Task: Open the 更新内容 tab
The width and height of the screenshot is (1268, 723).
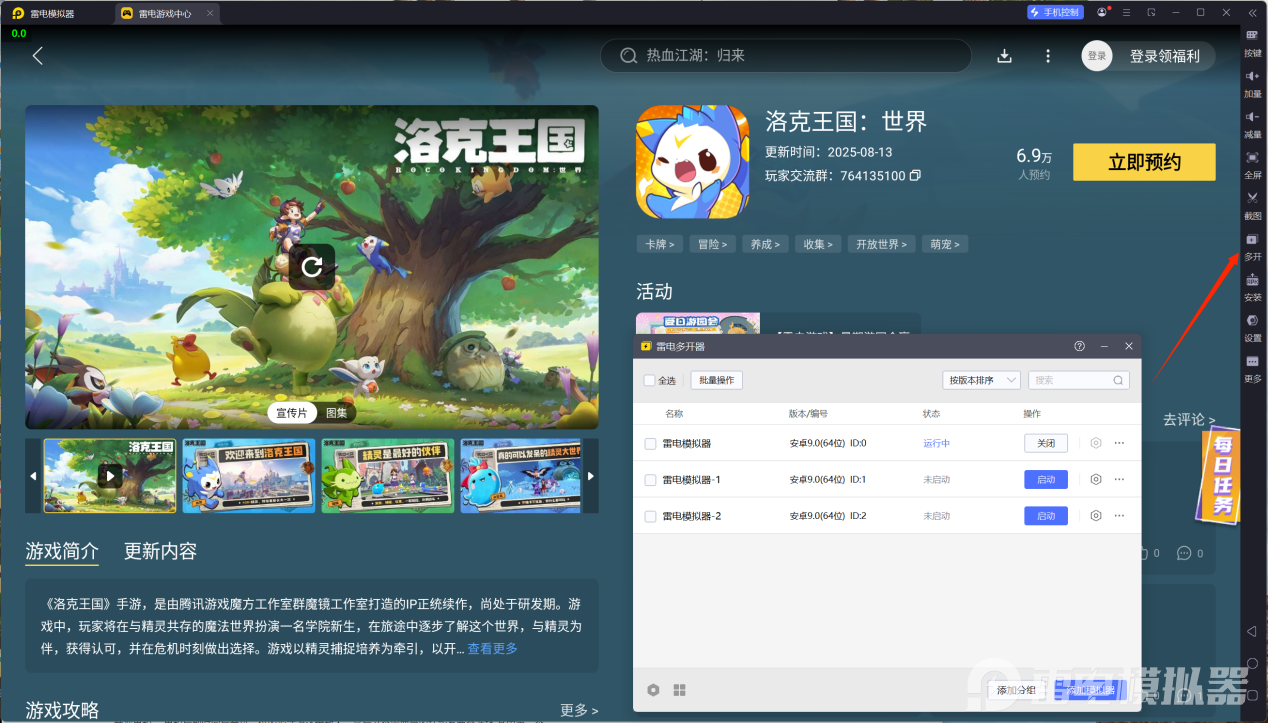Action: (x=160, y=551)
